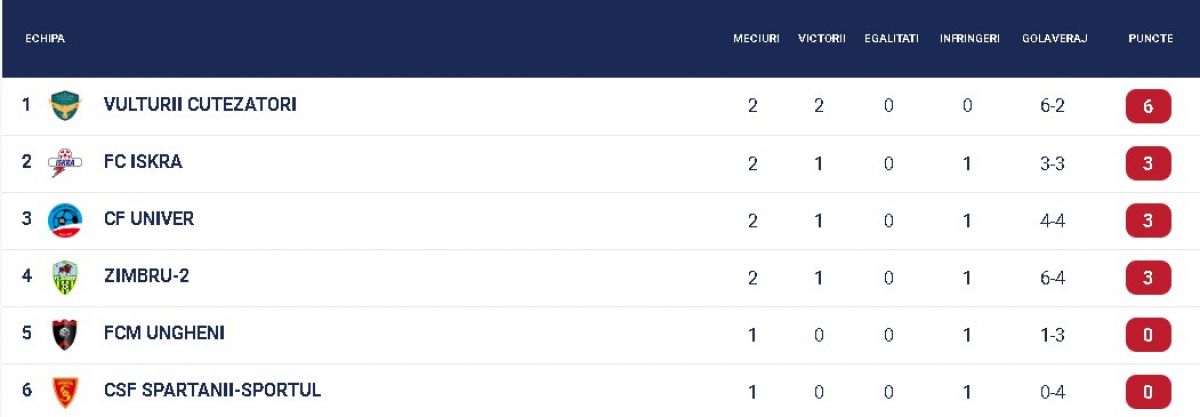Click the FC Iskra team crest
The width and height of the screenshot is (1200, 417).
click(x=65, y=162)
